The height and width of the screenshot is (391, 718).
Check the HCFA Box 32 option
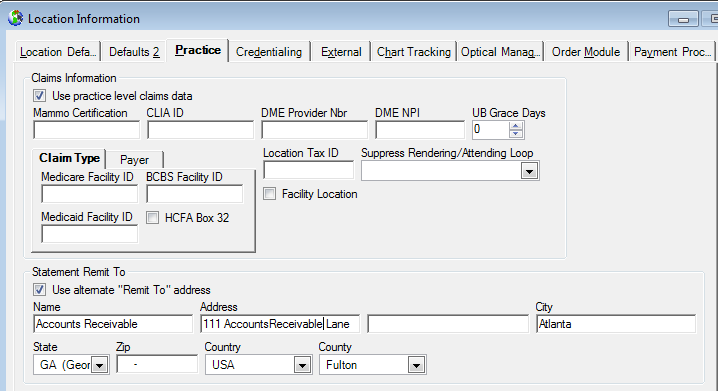(152, 217)
